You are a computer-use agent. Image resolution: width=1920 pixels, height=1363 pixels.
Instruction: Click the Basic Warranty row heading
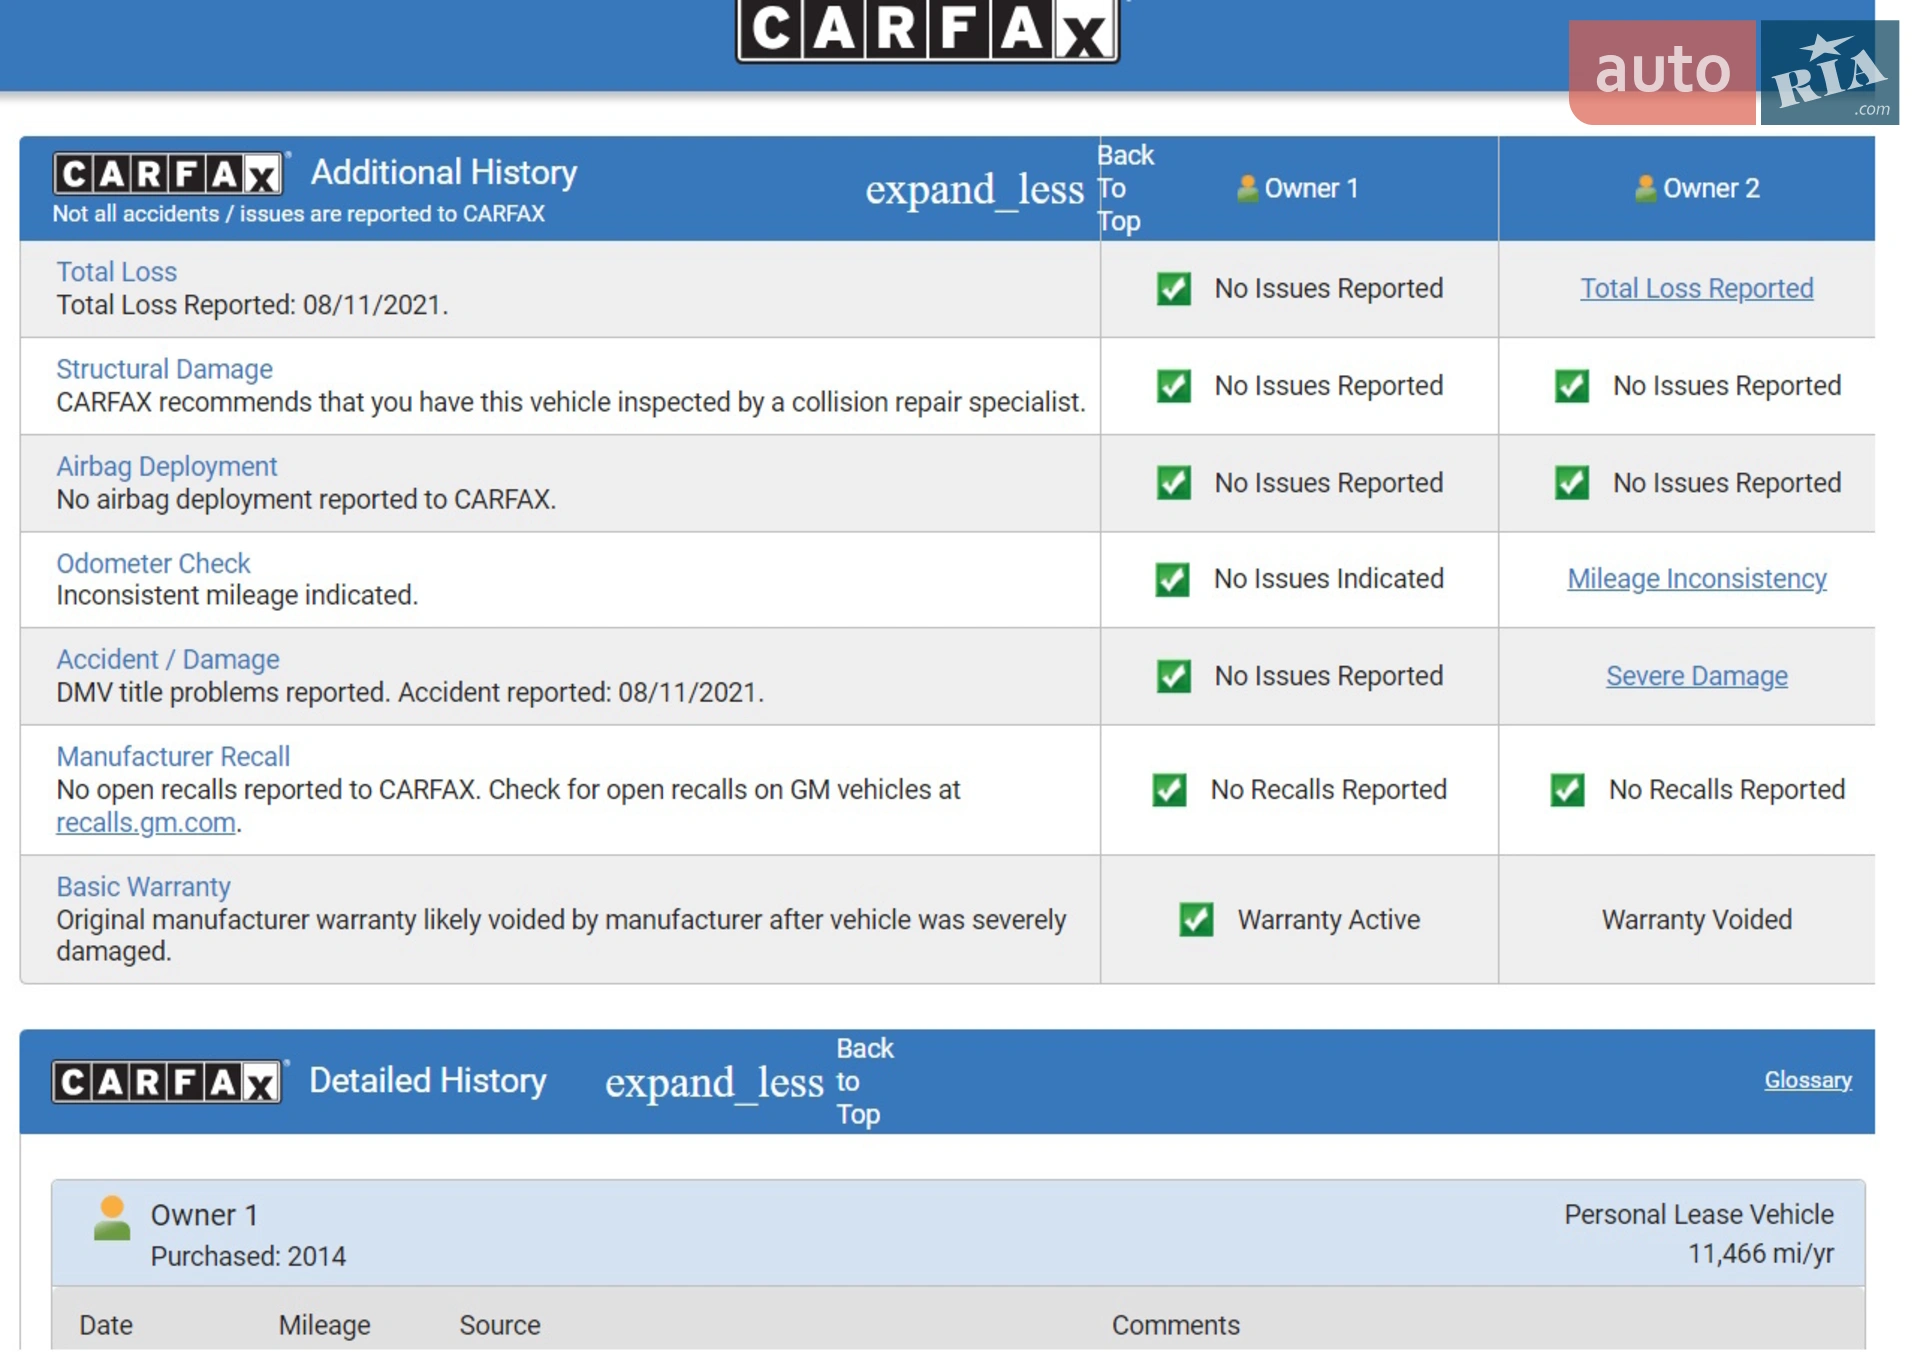pos(143,887)
